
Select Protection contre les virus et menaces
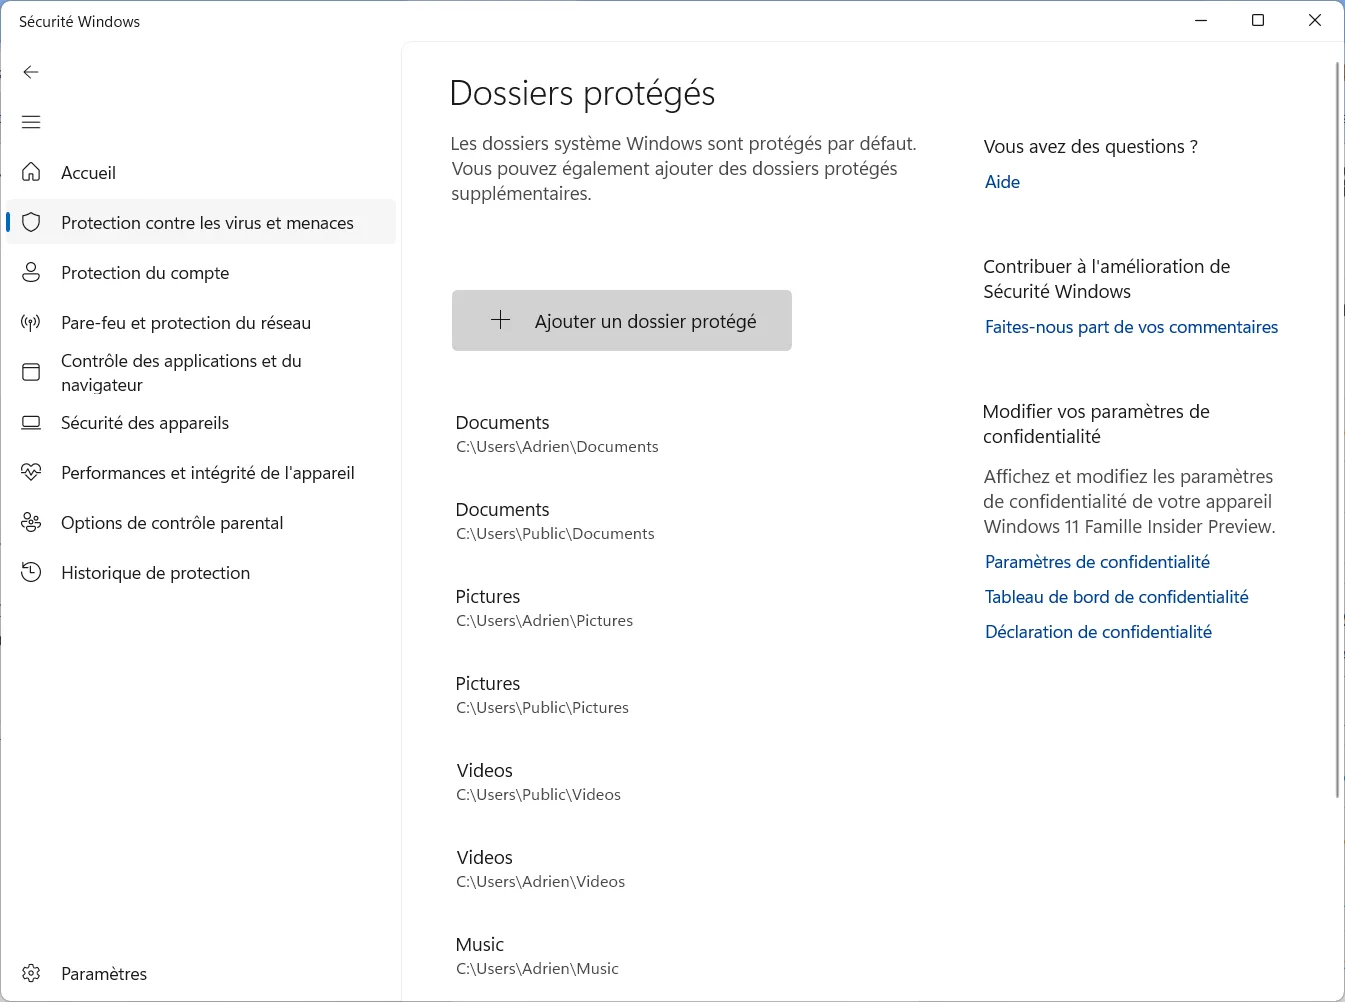pos(207,222)
